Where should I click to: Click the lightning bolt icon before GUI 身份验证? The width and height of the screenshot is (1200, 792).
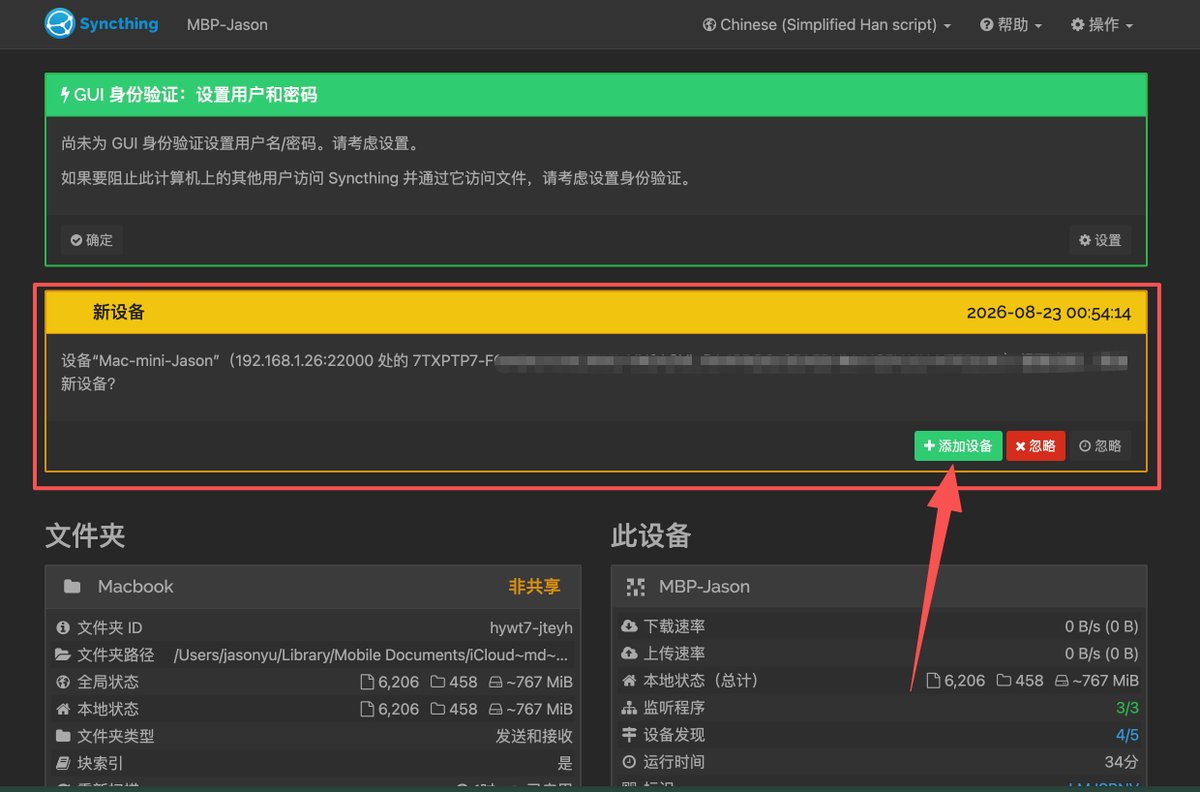tap(65, 95)
